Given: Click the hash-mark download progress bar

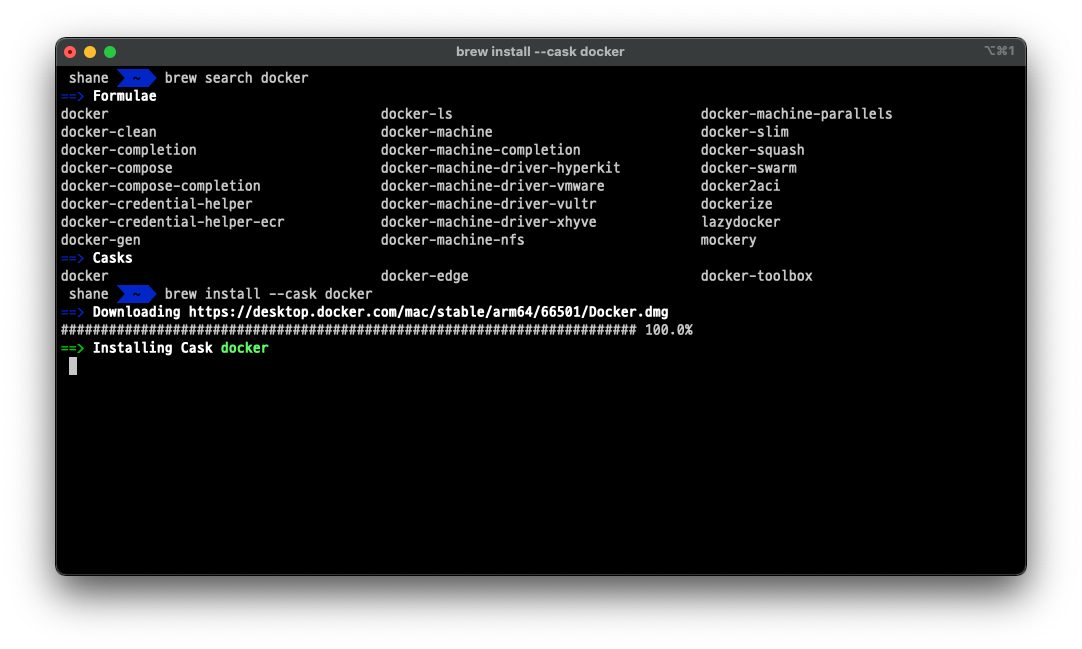Looking at the screenshot, I should [x=348, y=330].
